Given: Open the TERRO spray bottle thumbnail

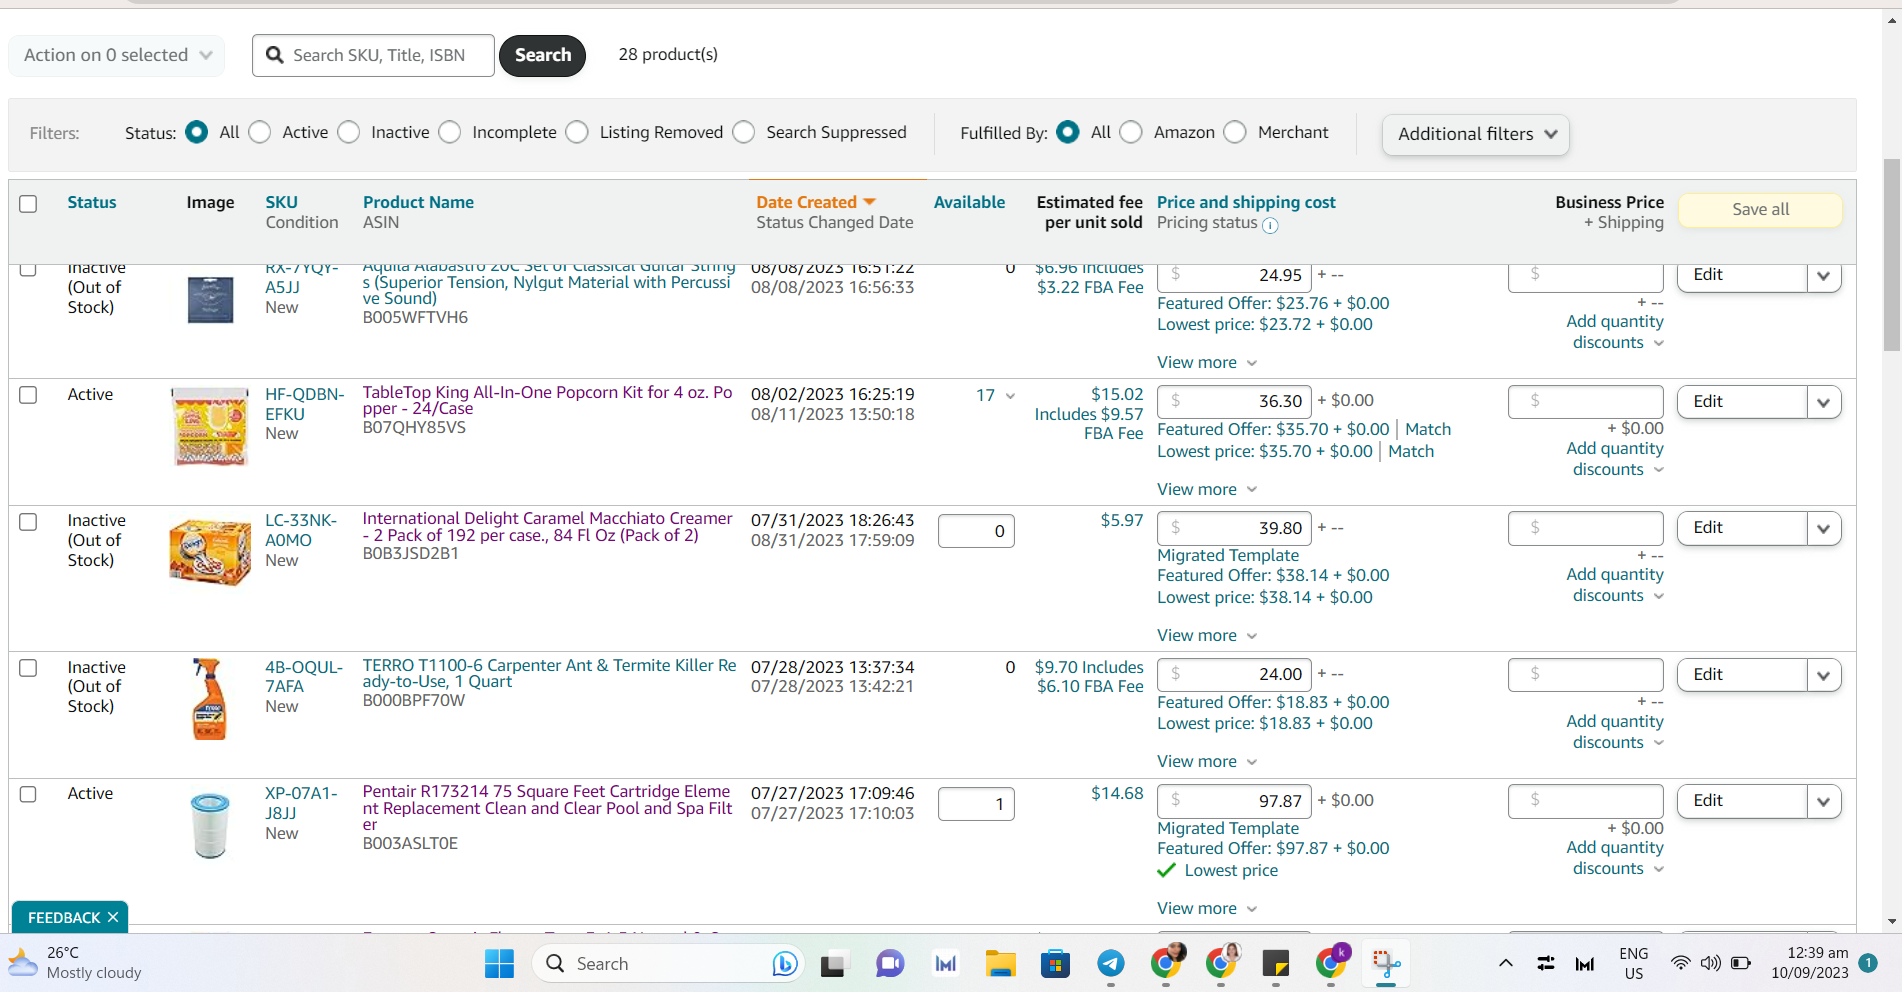Looking at the screenshot, I should pos(209,698).
